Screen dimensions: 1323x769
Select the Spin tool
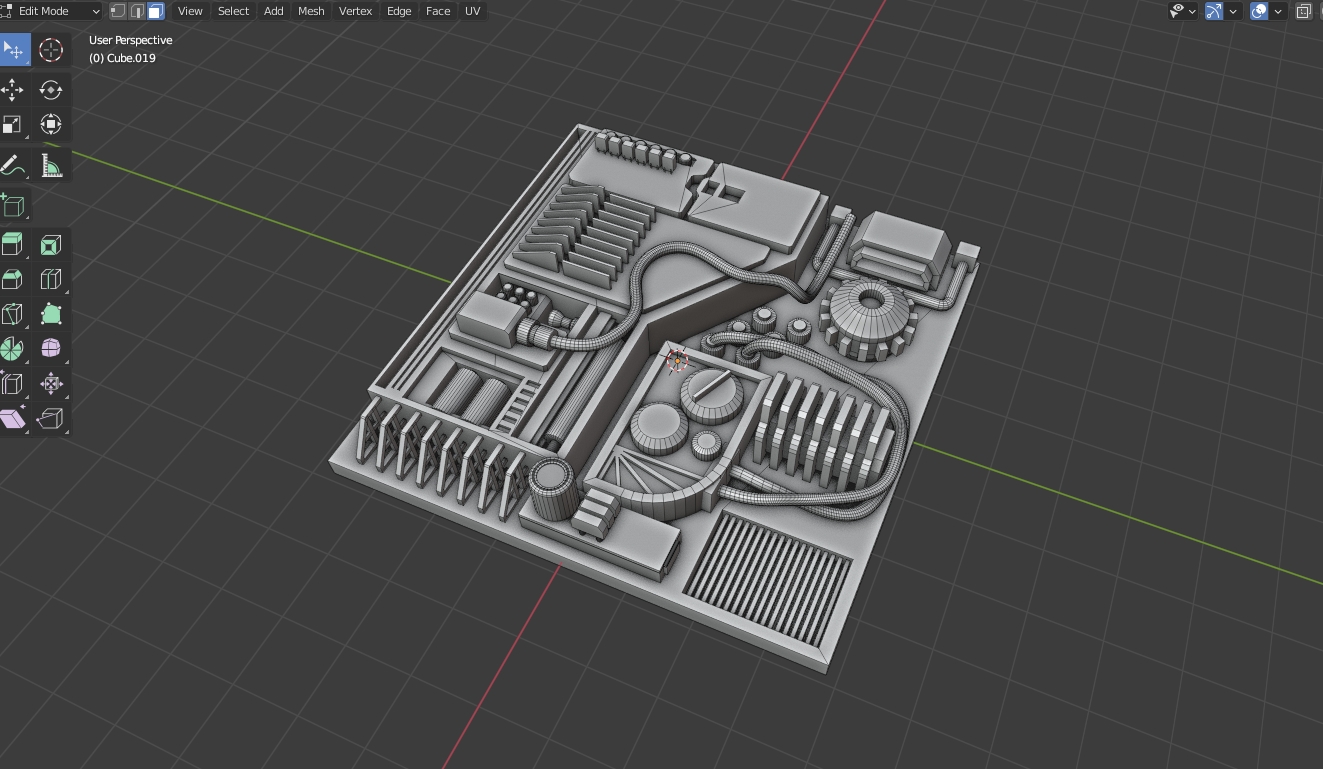(x=14, y=348)
